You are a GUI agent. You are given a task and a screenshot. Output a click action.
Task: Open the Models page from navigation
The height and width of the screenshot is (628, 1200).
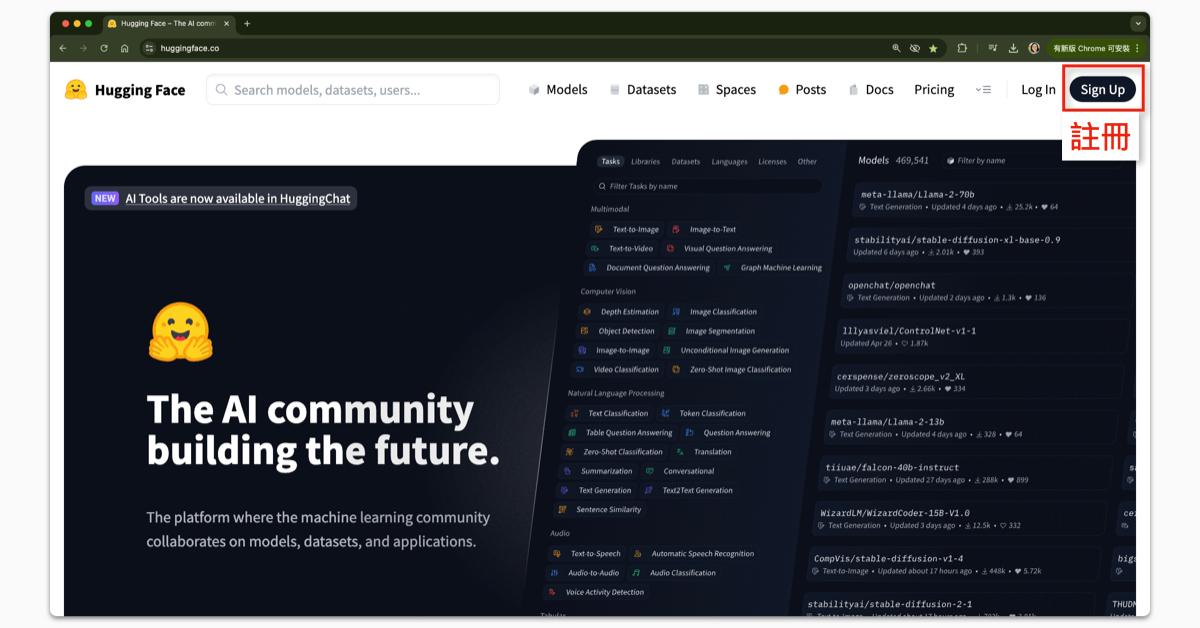coord(558,90)
